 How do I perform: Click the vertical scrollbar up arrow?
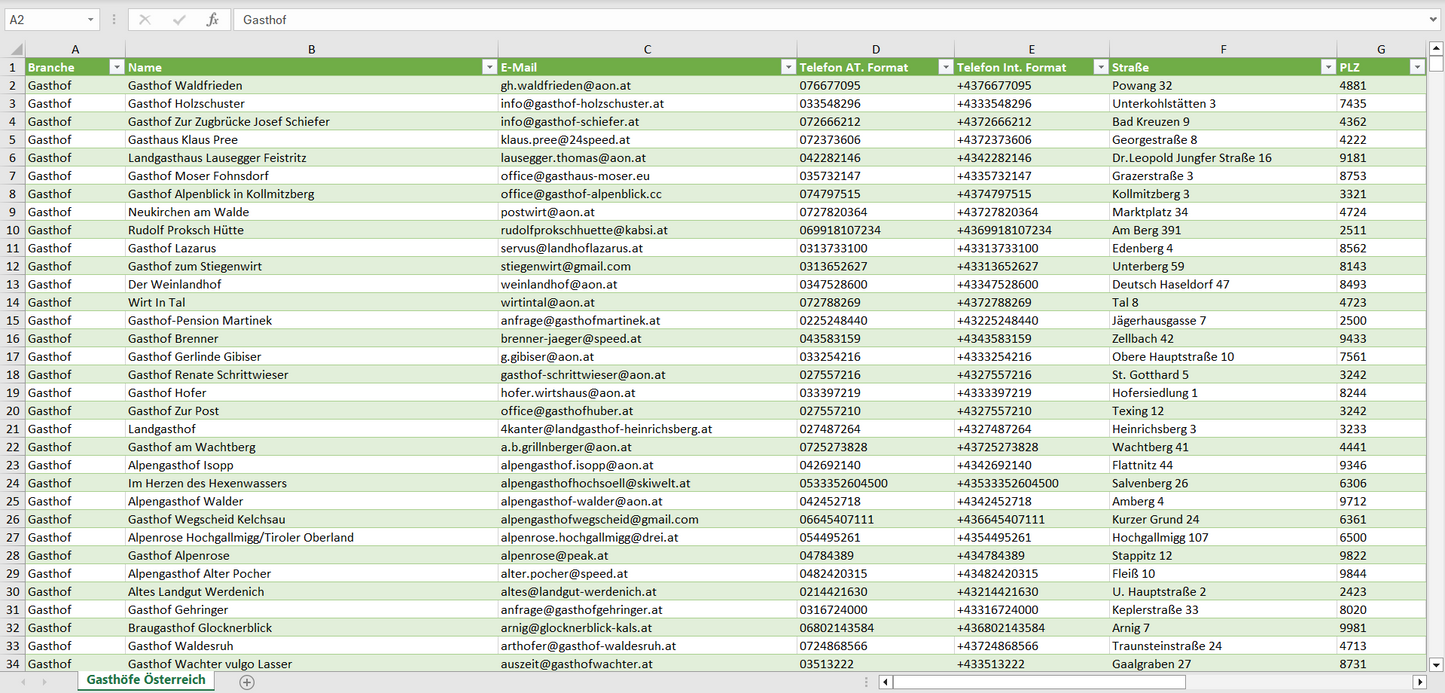point(1436,48)
